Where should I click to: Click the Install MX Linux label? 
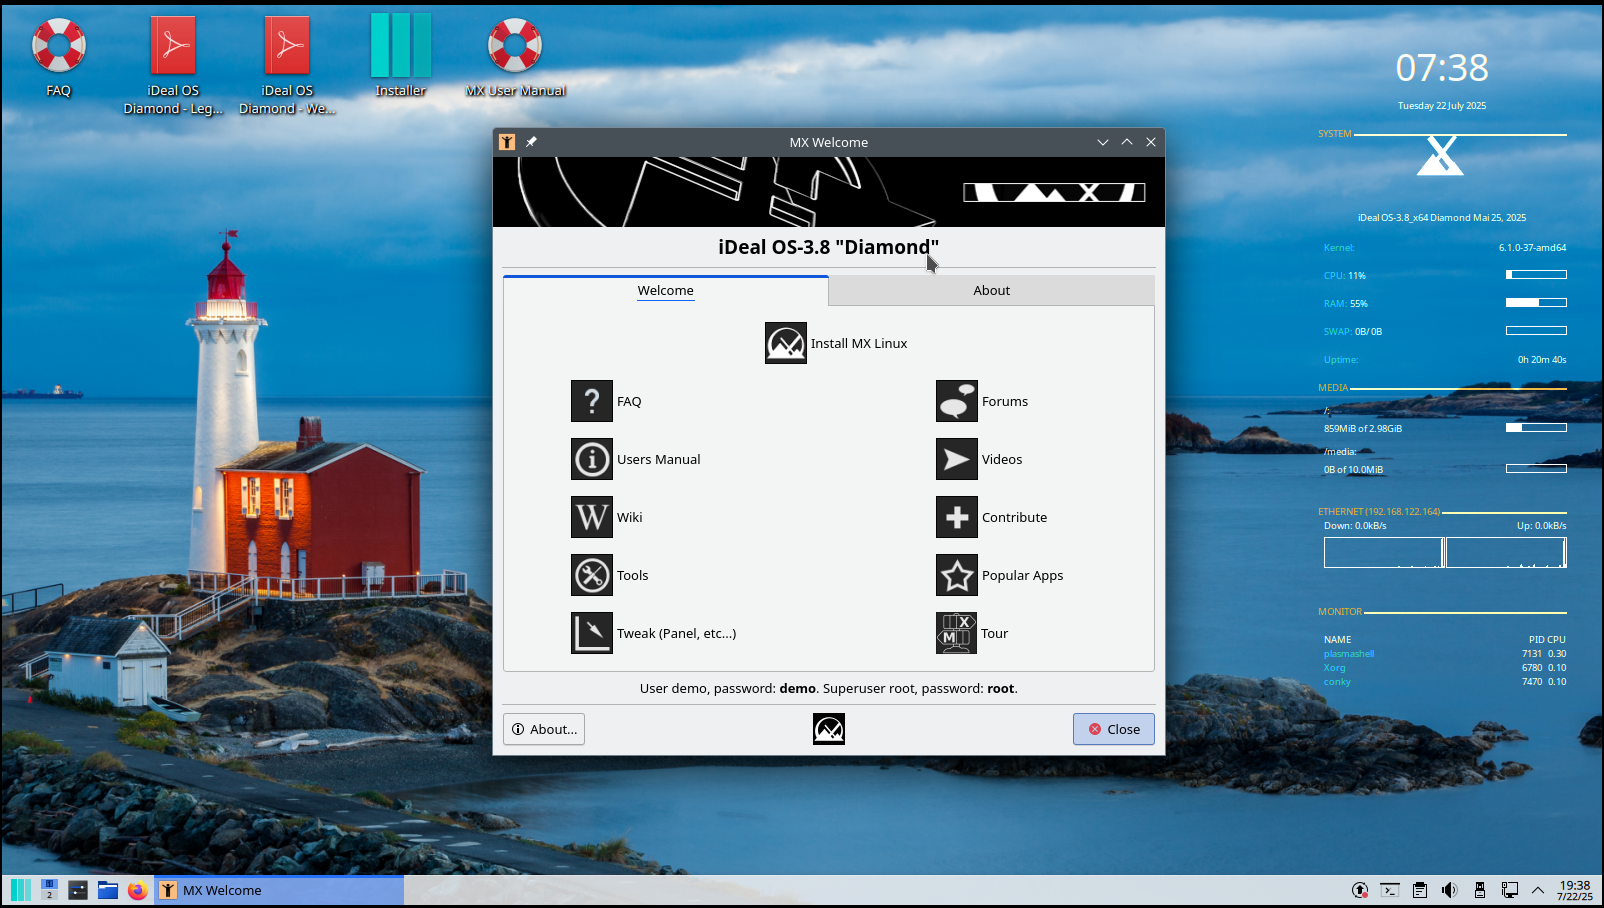coord(859,343)
